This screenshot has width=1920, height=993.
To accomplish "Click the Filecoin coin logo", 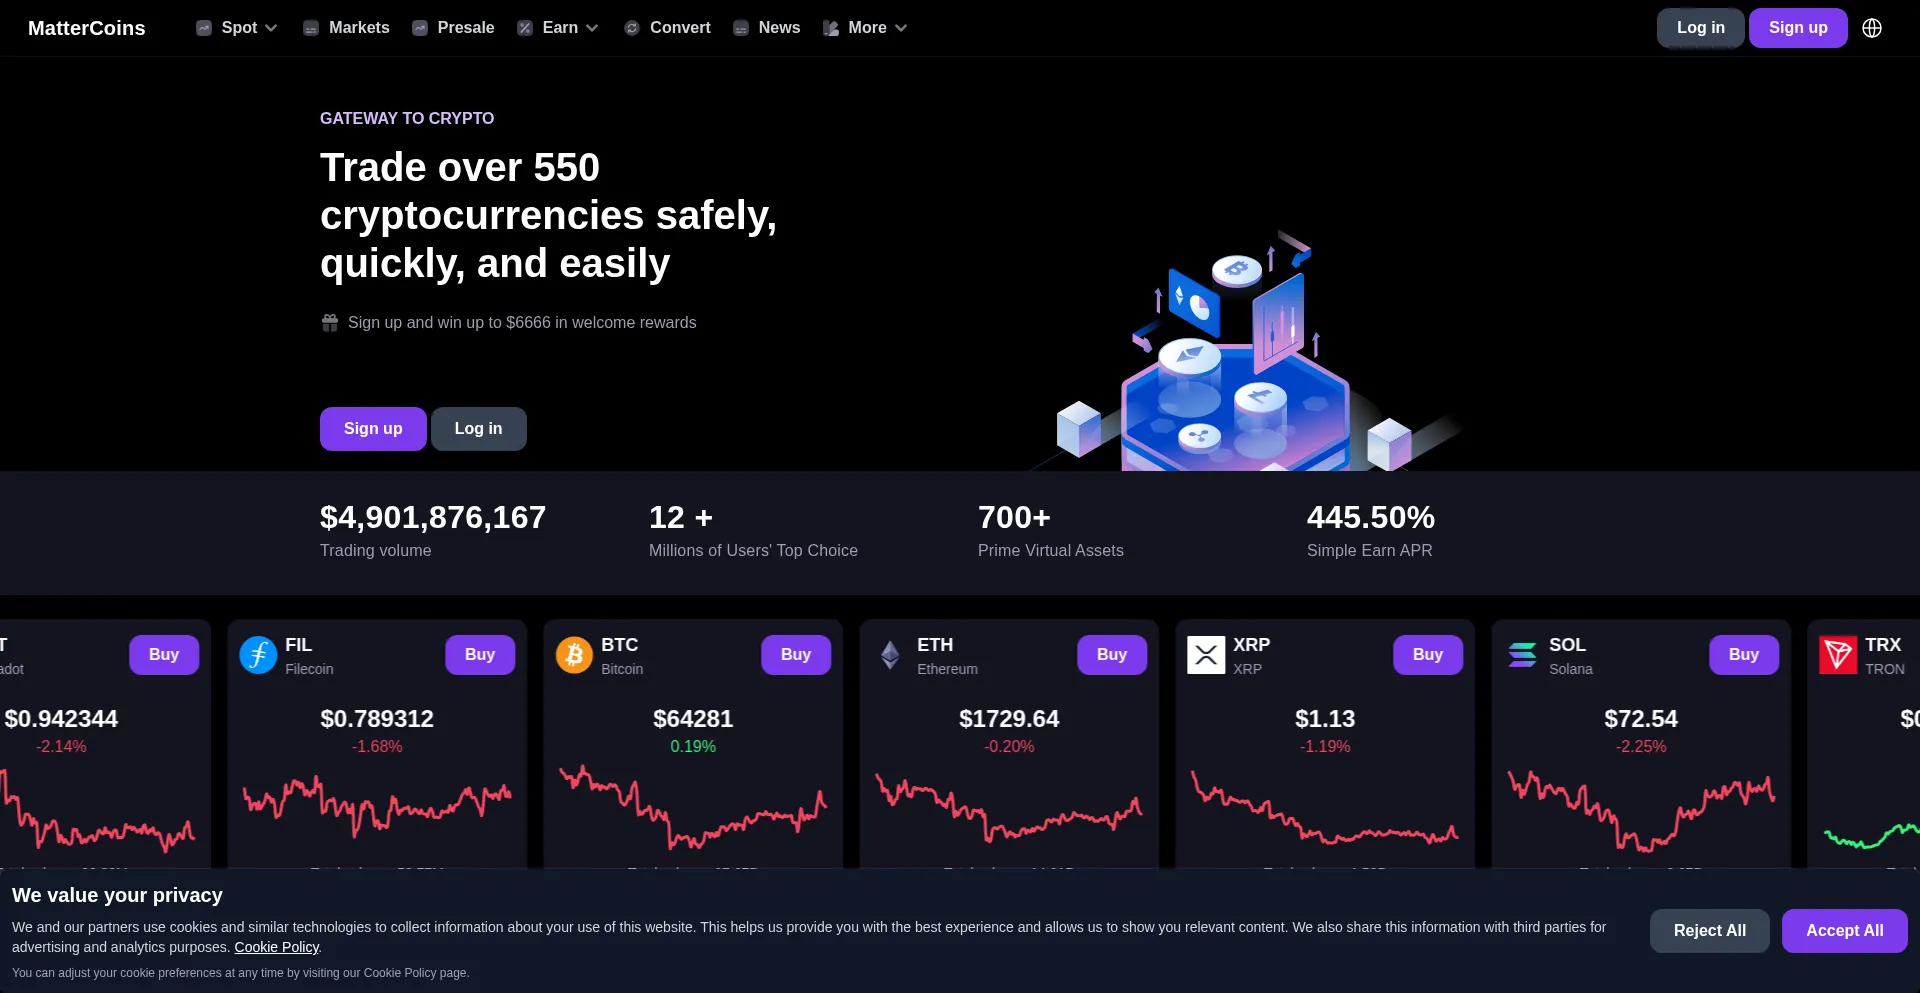I will pyautogui.click(x=258, y=655).
